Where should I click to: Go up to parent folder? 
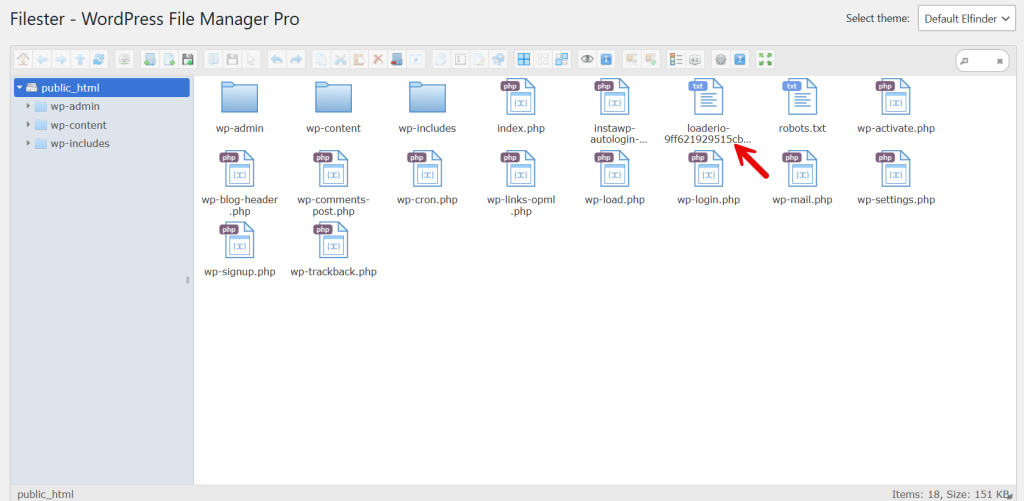pos(80,59)
